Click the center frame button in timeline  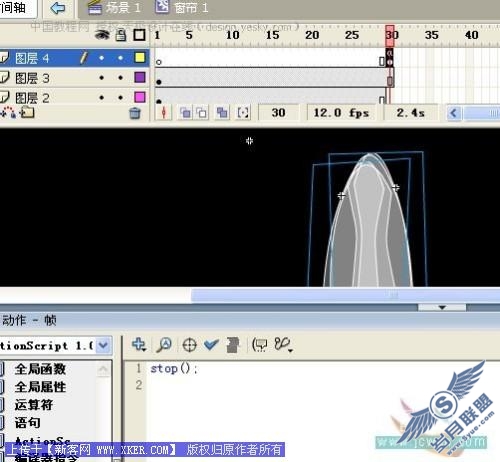tap(163, 113)
